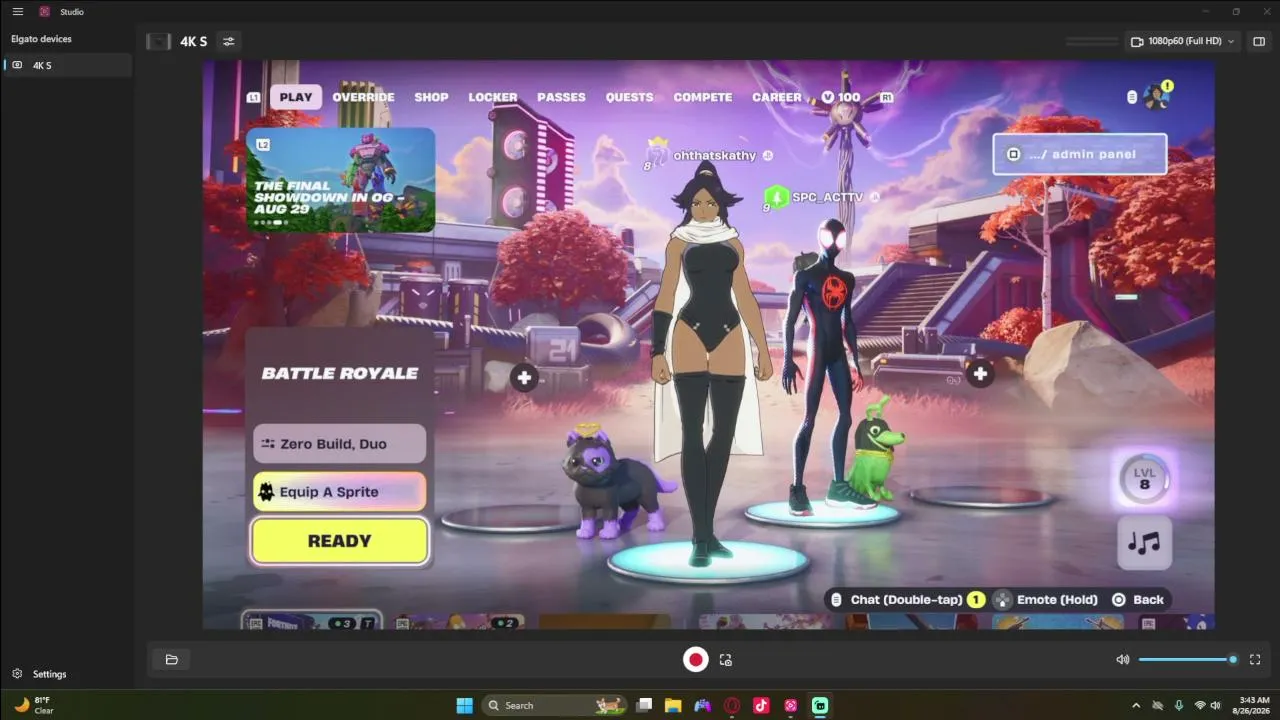Click the Back prompt
This screenshot has height=720, width=1280.
[x=1138, y=600]
